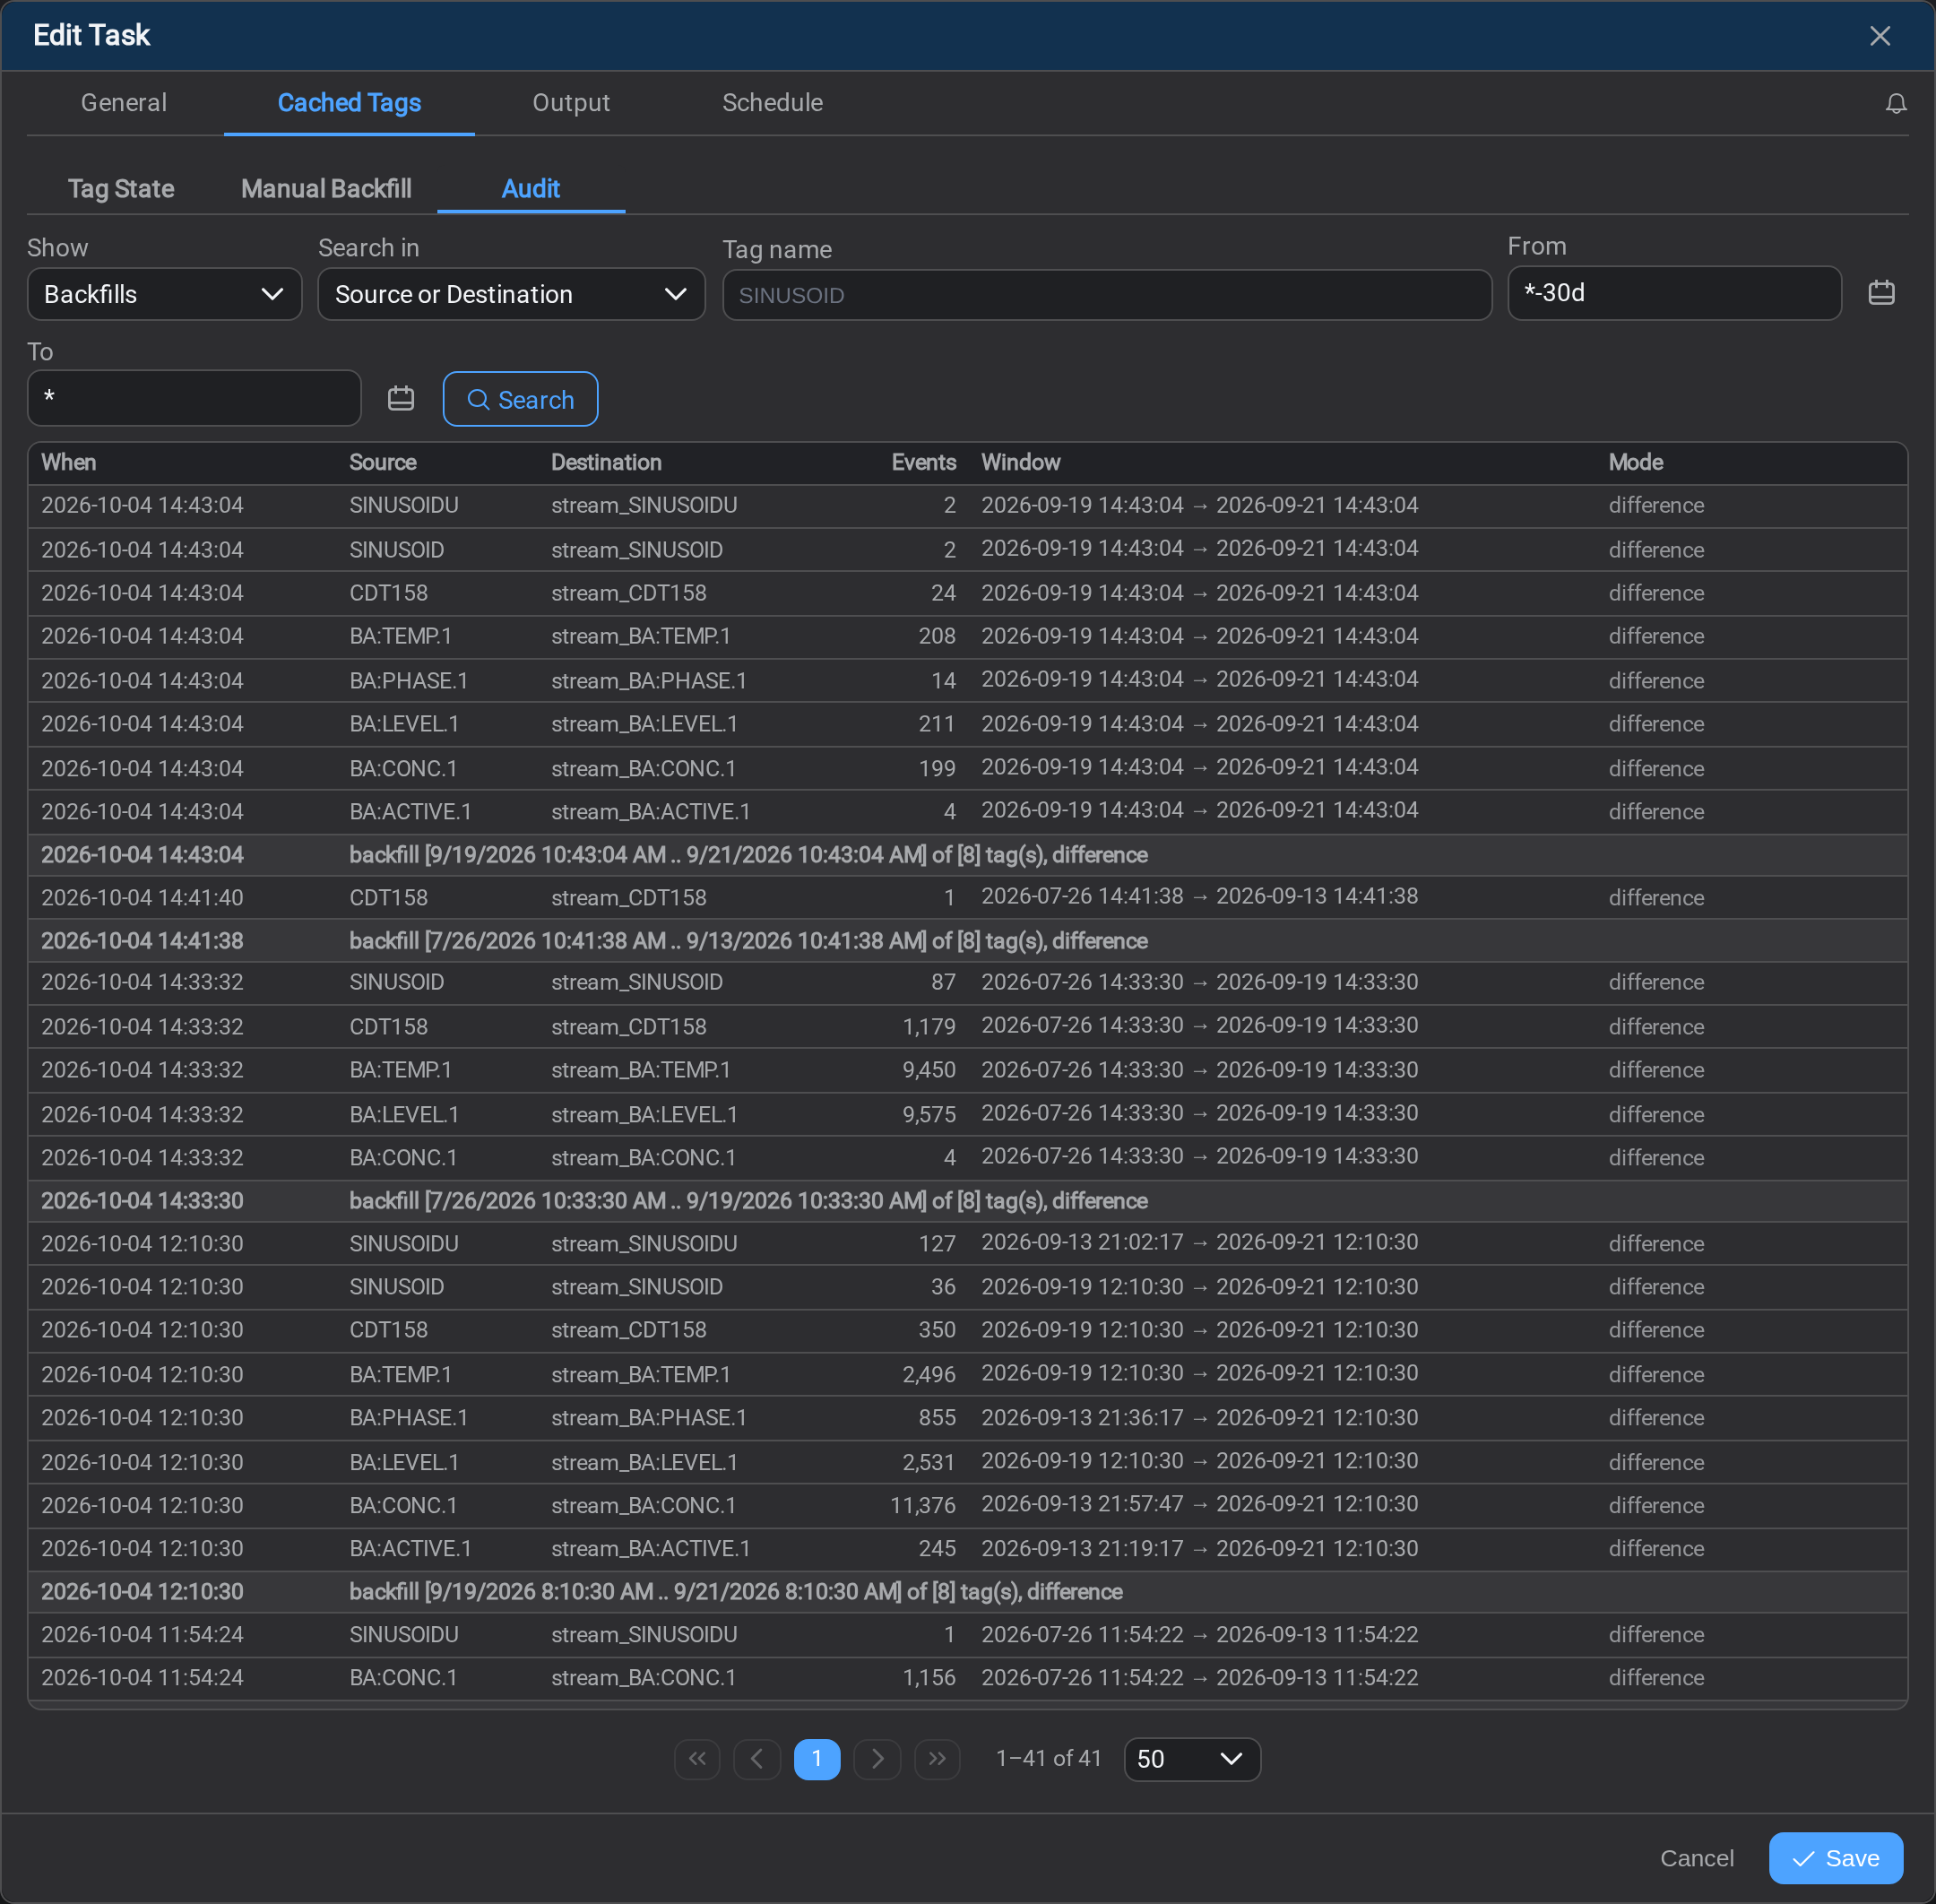Select the backfill 9/19/2026 8:10:30 AM group row
1936x1904 pixels.
click(967, 1591)
